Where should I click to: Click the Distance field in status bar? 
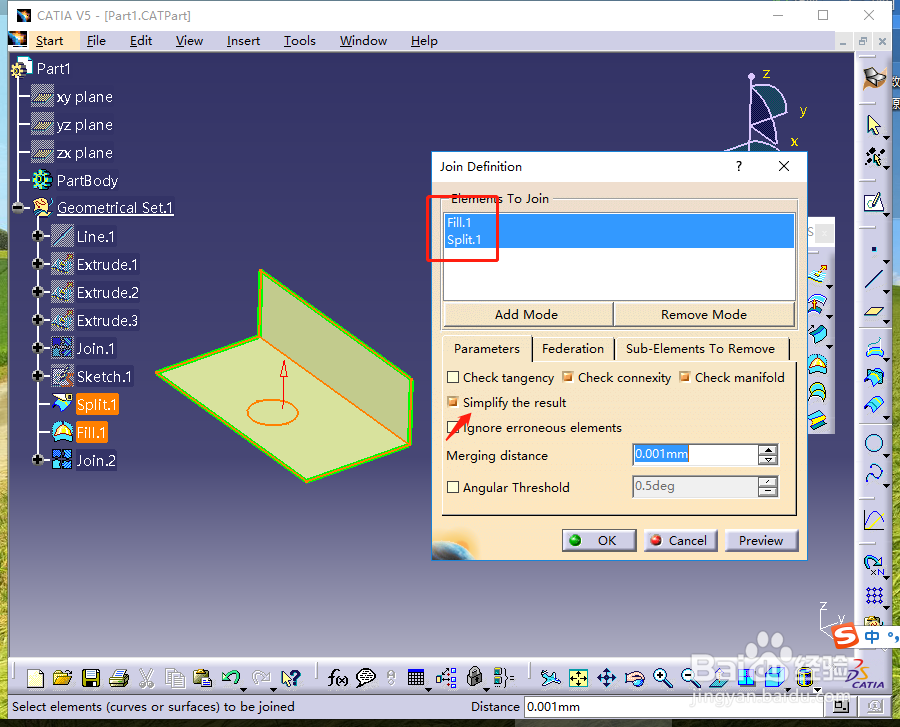coord(673,706)
